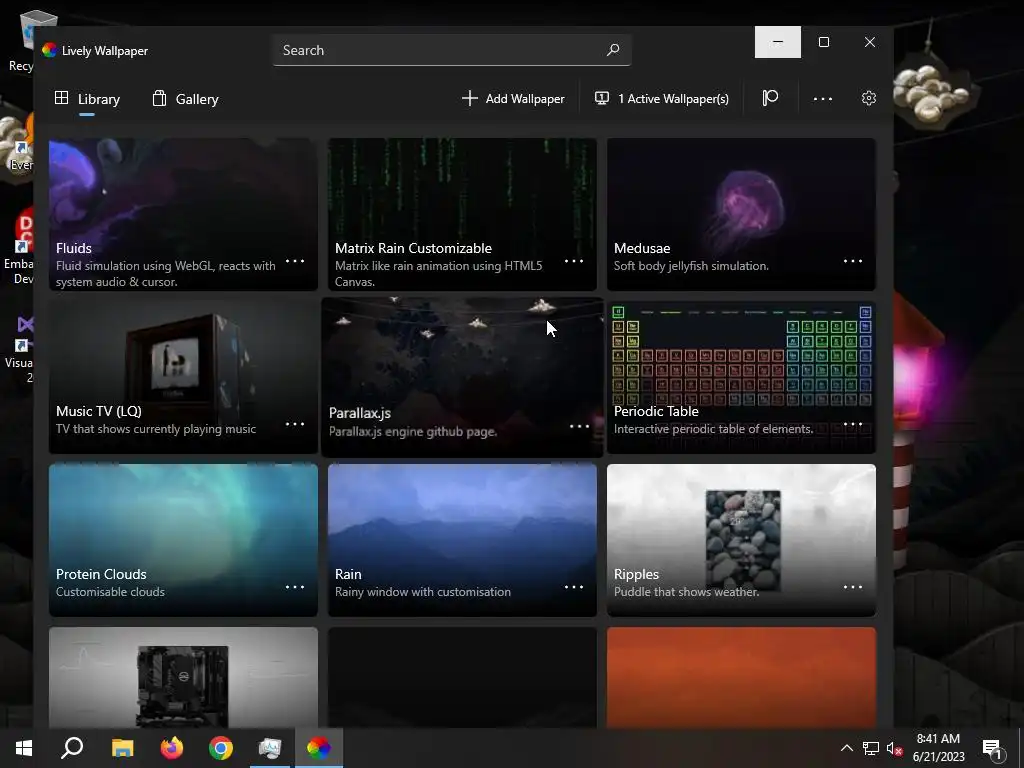Open the settings gear icon

869,98
